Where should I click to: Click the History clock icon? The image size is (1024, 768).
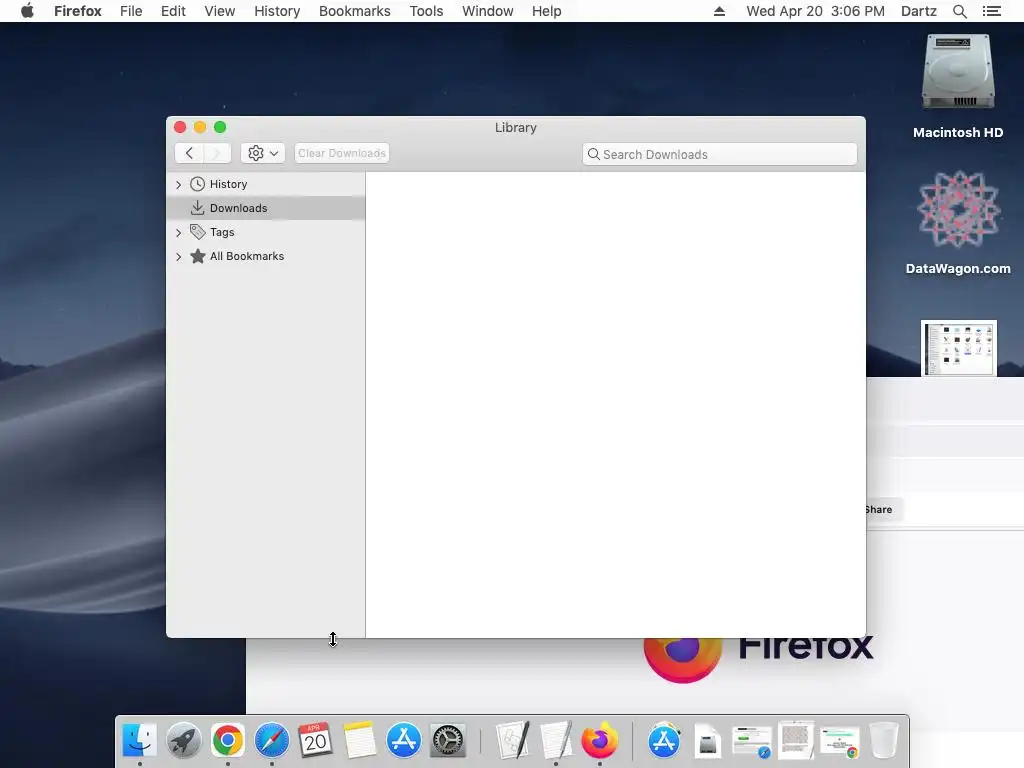pos(197,184)
